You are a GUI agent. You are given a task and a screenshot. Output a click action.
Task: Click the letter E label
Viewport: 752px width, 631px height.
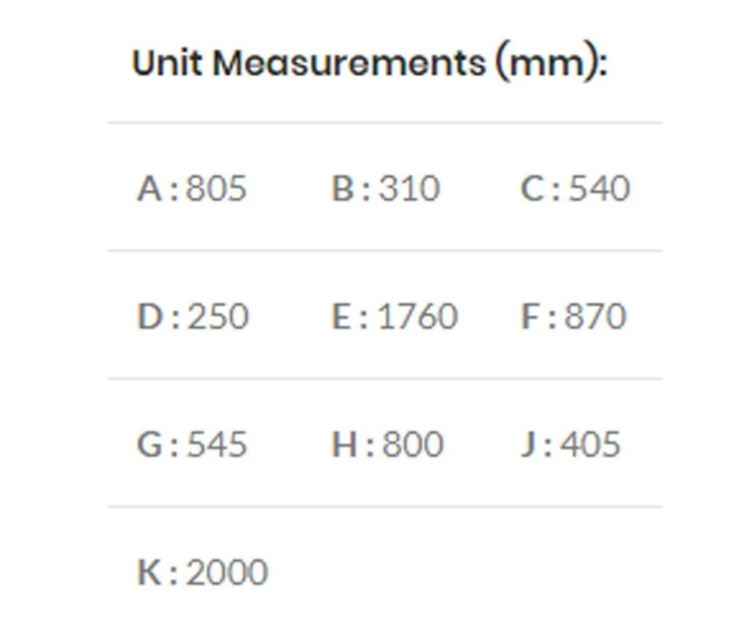[x=342, y=316]
